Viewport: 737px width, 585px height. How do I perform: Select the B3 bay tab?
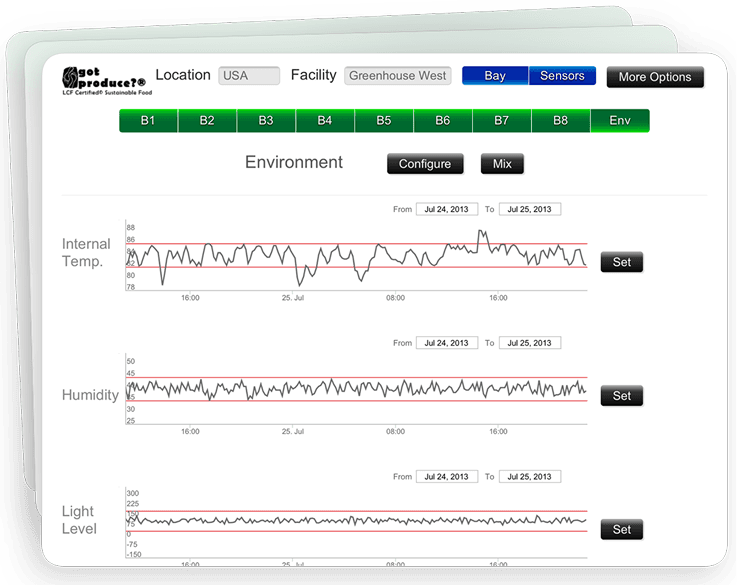266,121
